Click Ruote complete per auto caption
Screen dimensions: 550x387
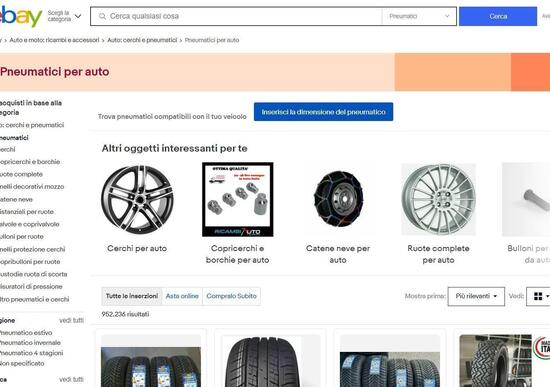click(438, 254)
